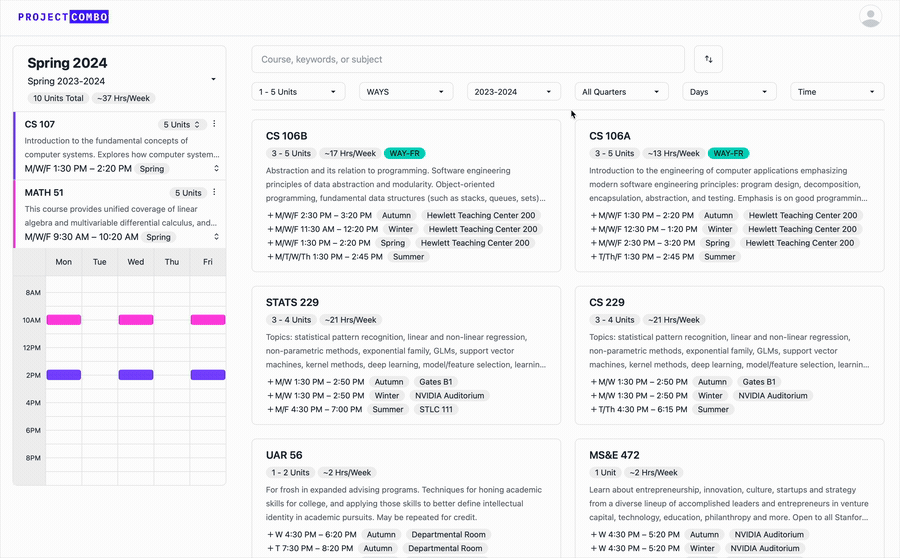900x558 pixels.
Task: Click the course search input field
Action: coord(467,59)
